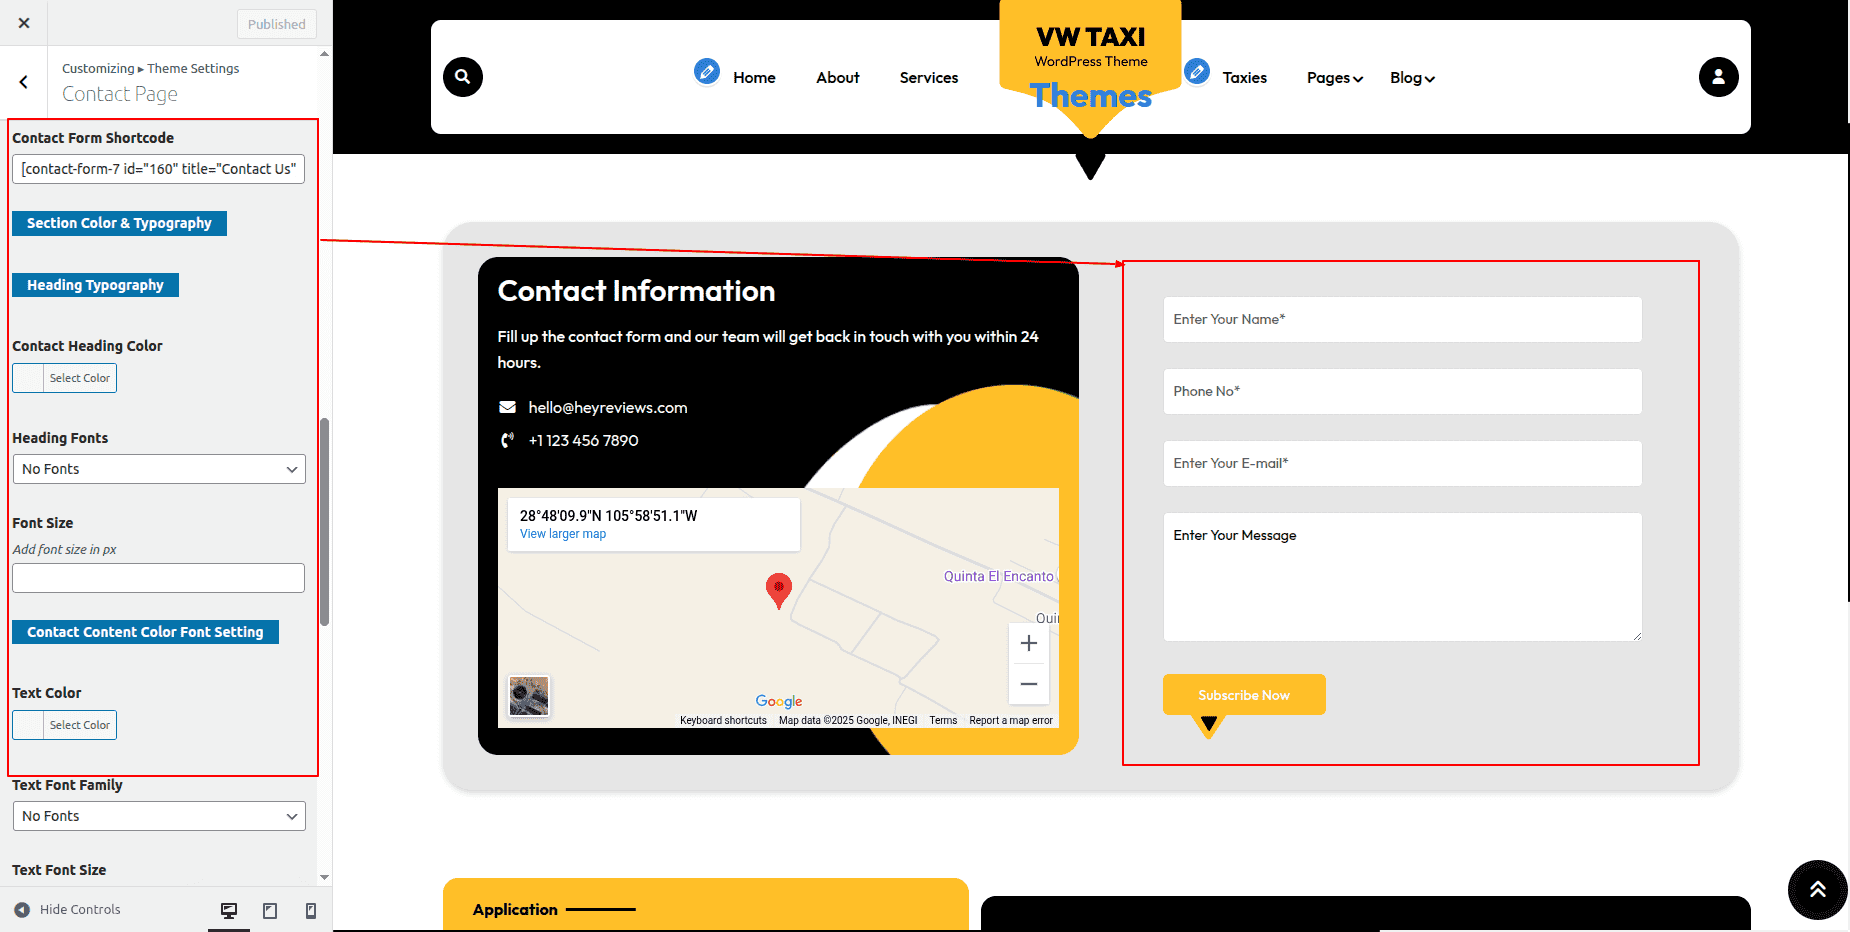
Task: Switch to tablet preview icon
Action: tap(270, 910)
